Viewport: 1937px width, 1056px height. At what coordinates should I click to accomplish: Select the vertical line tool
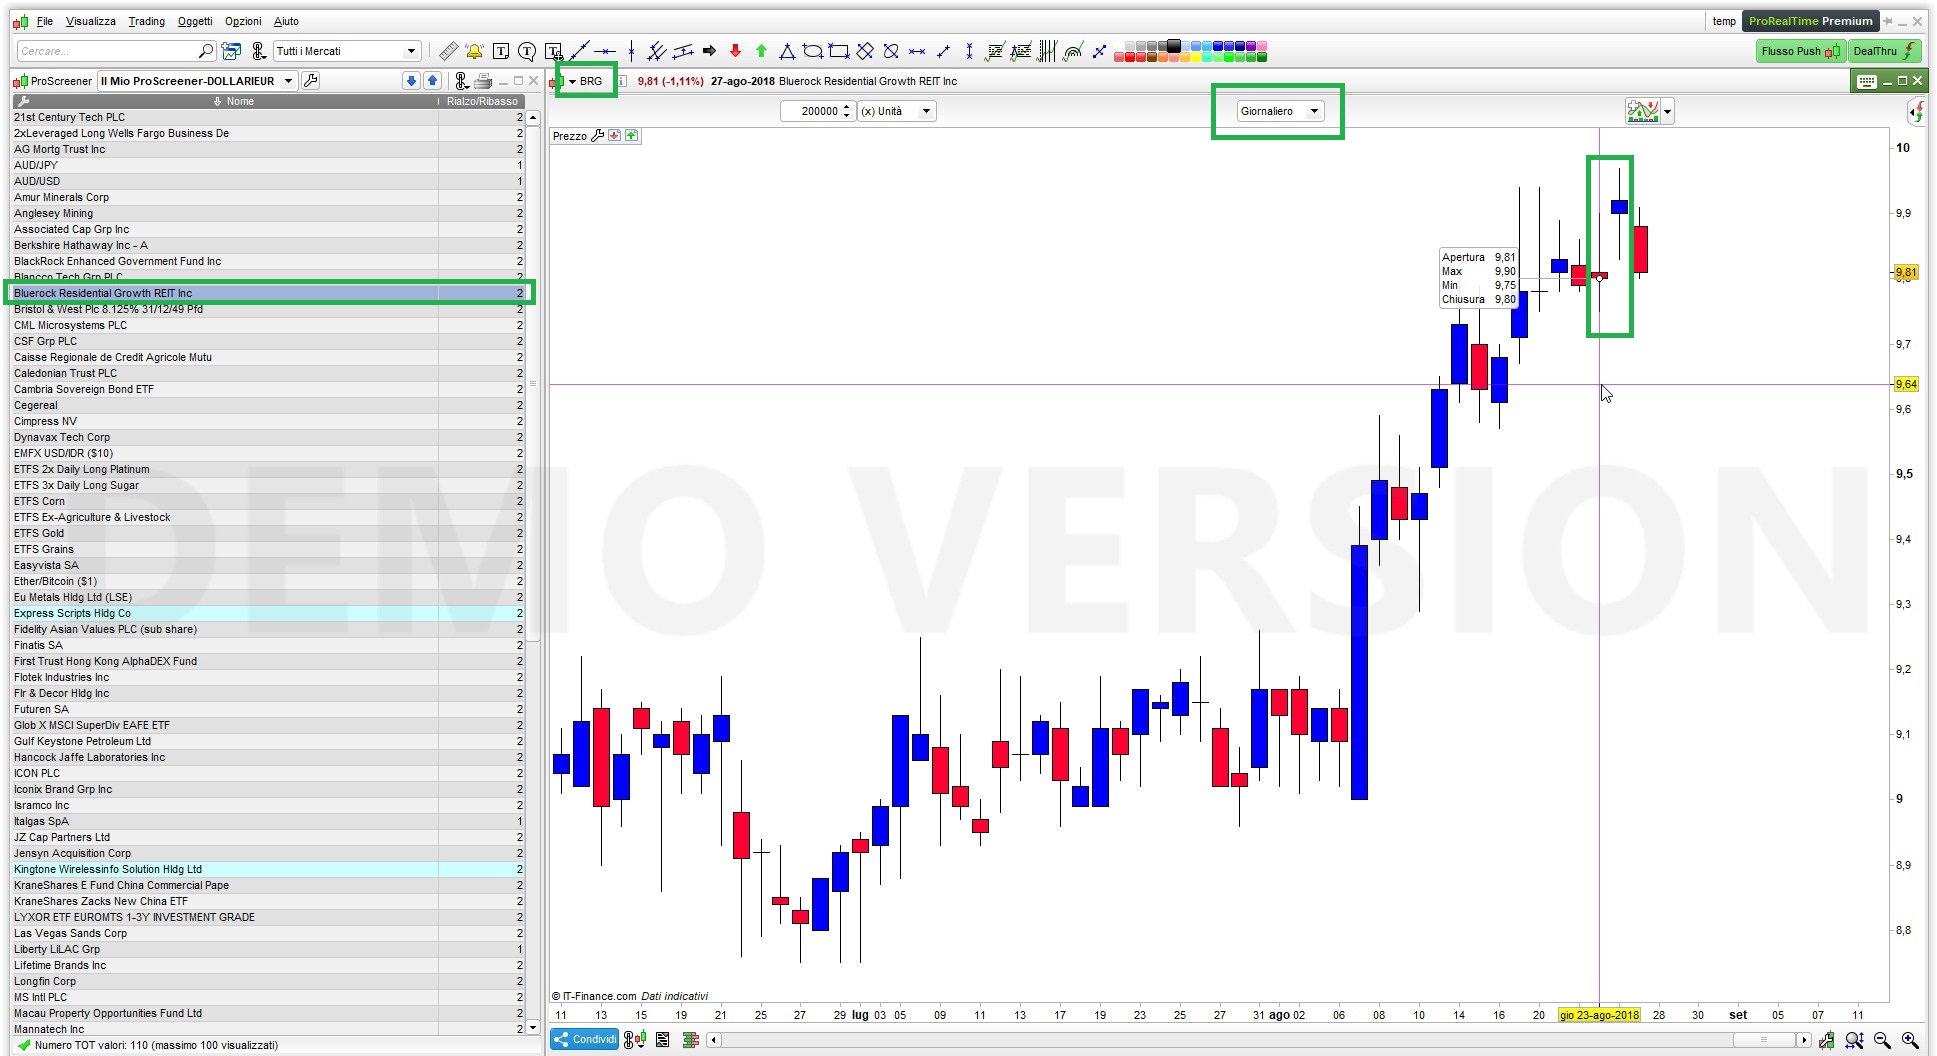pyautogui.click(x=631, y=51)
